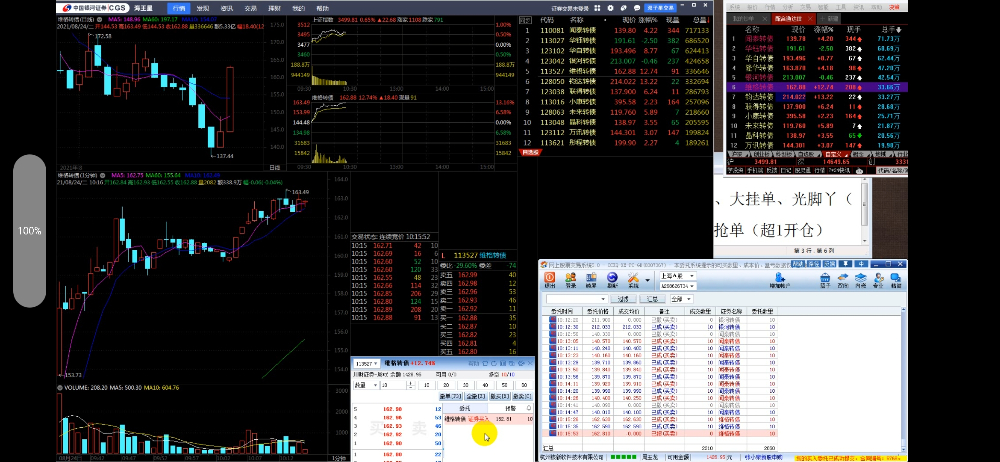Sort by 成交均价 column header
The height and width of the screenshot is (462, 1000).
(x=629, y=311)
